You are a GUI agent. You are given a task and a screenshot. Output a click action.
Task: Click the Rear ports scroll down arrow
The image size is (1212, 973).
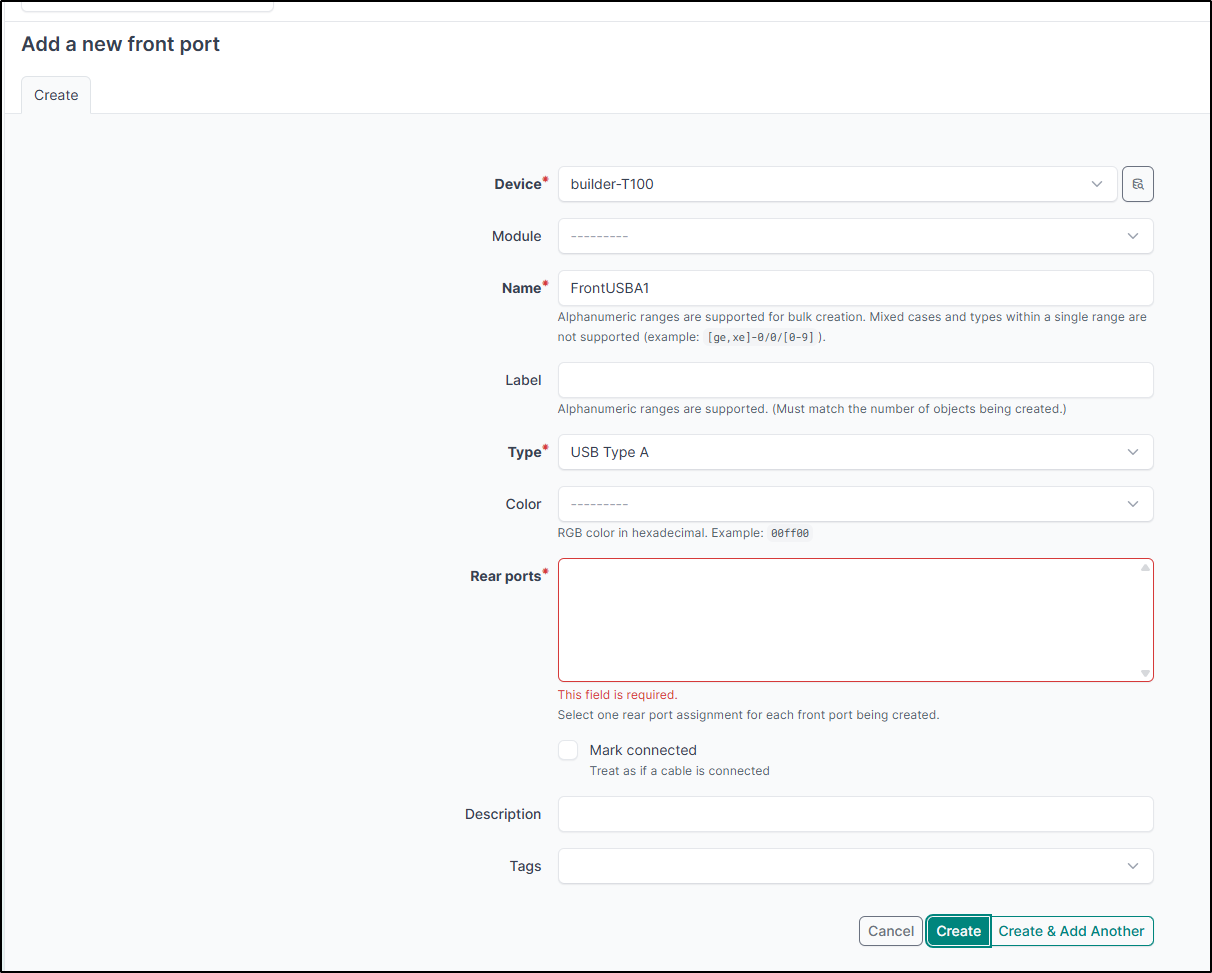[x=1145, y=673]
